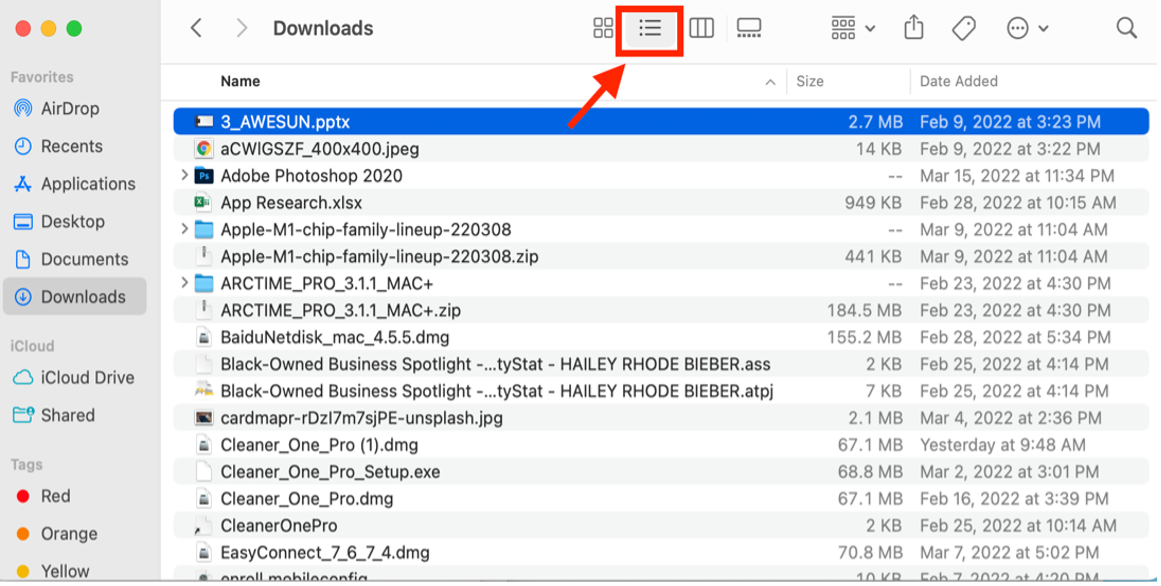The image size is (1161, 586).
Task: Open Applications in the sidebar
Action: (x=88, y=184)
